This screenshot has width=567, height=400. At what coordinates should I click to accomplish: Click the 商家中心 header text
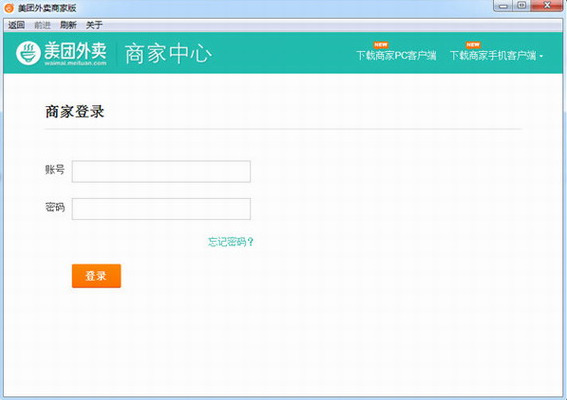(x=168, y=54)
